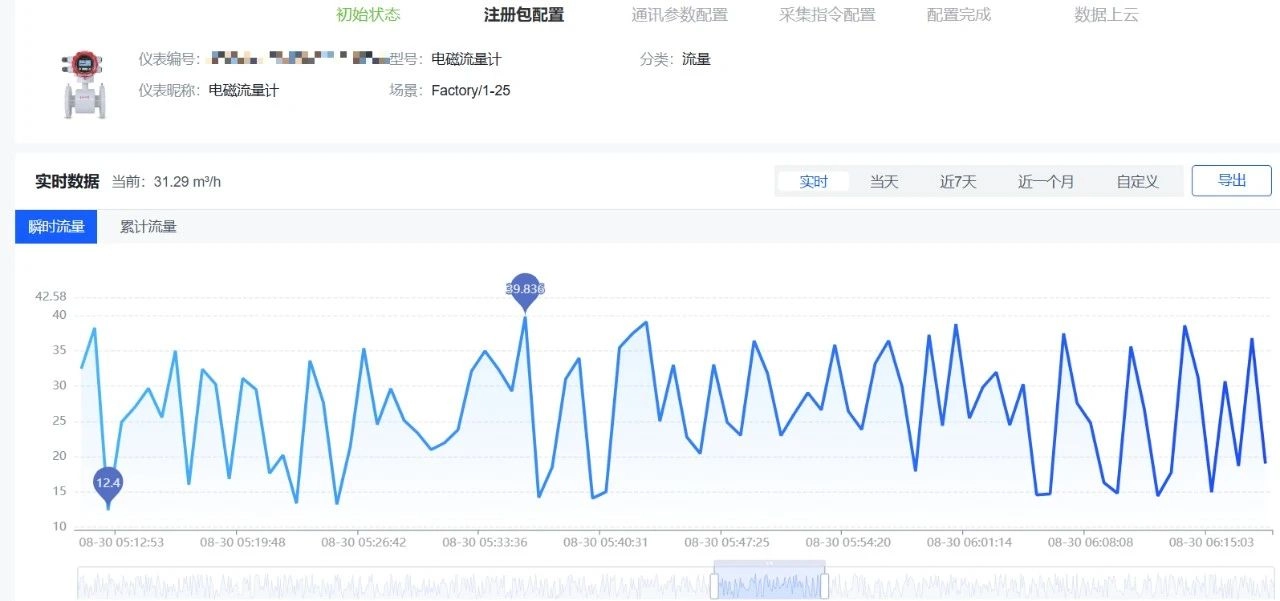Go to the 初始状态 step
The width and height of the screenshot is (1280, 601).
(x=368, y=14)
